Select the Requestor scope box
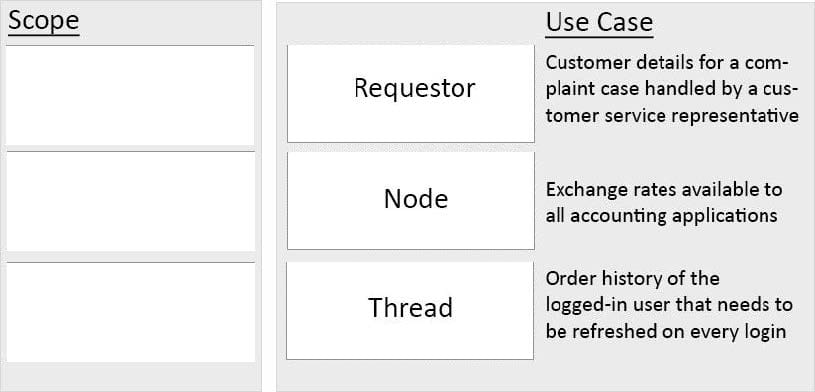This screenshot has height=392, width=815. (411, 94)
